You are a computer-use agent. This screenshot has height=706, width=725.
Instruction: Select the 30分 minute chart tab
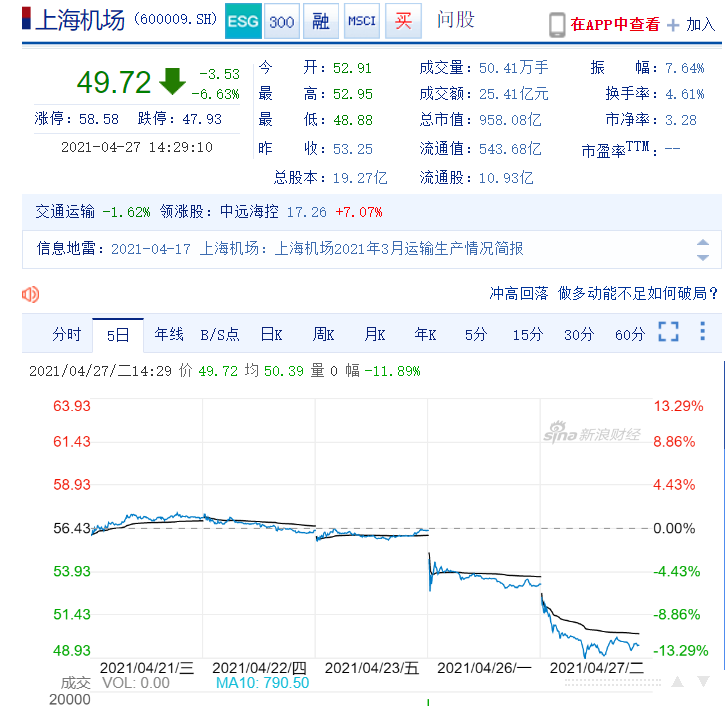click(579, 334)
